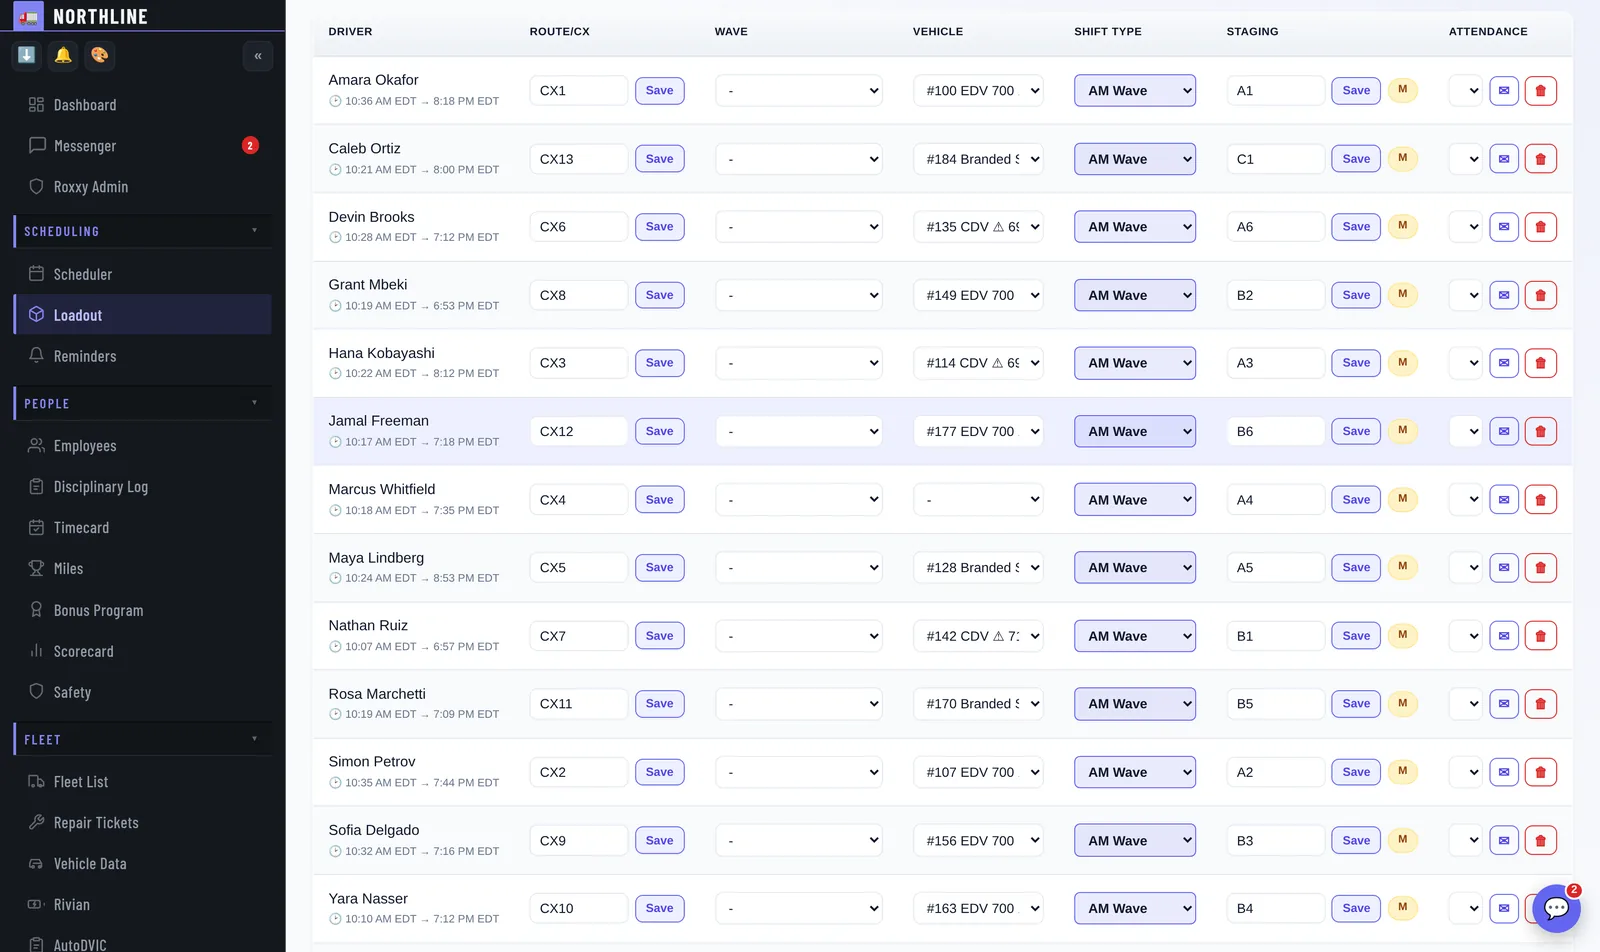1600x952 pixels.
Task: Click driver name Nathan Ruiz
Action: [368, 626]
